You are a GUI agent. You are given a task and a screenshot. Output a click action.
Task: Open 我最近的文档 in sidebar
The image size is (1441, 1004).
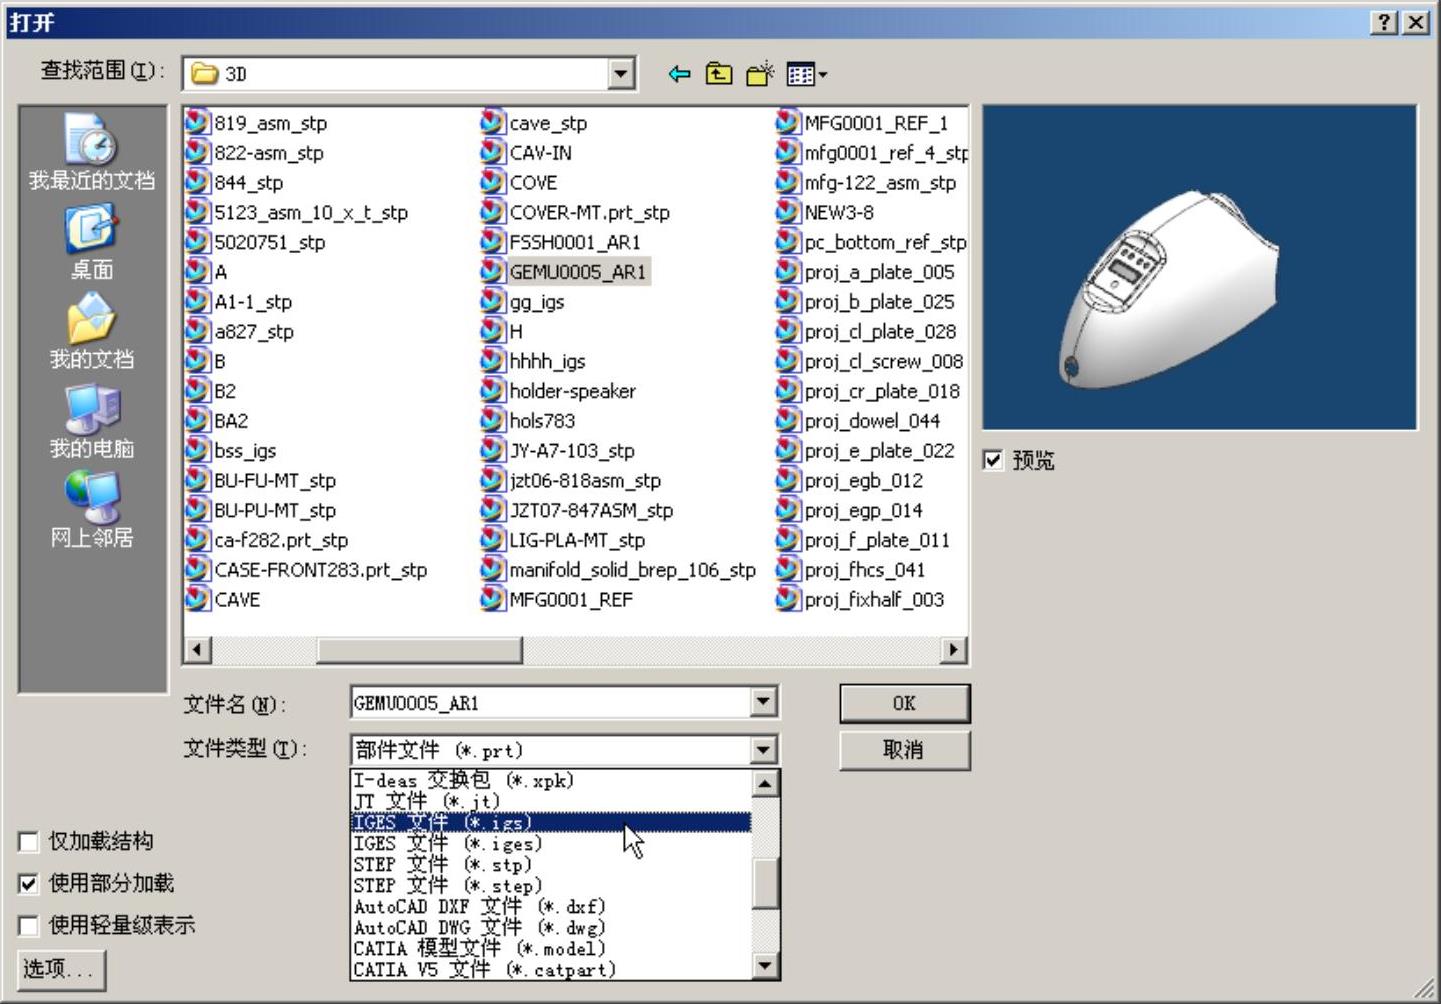tap(92, 151)
